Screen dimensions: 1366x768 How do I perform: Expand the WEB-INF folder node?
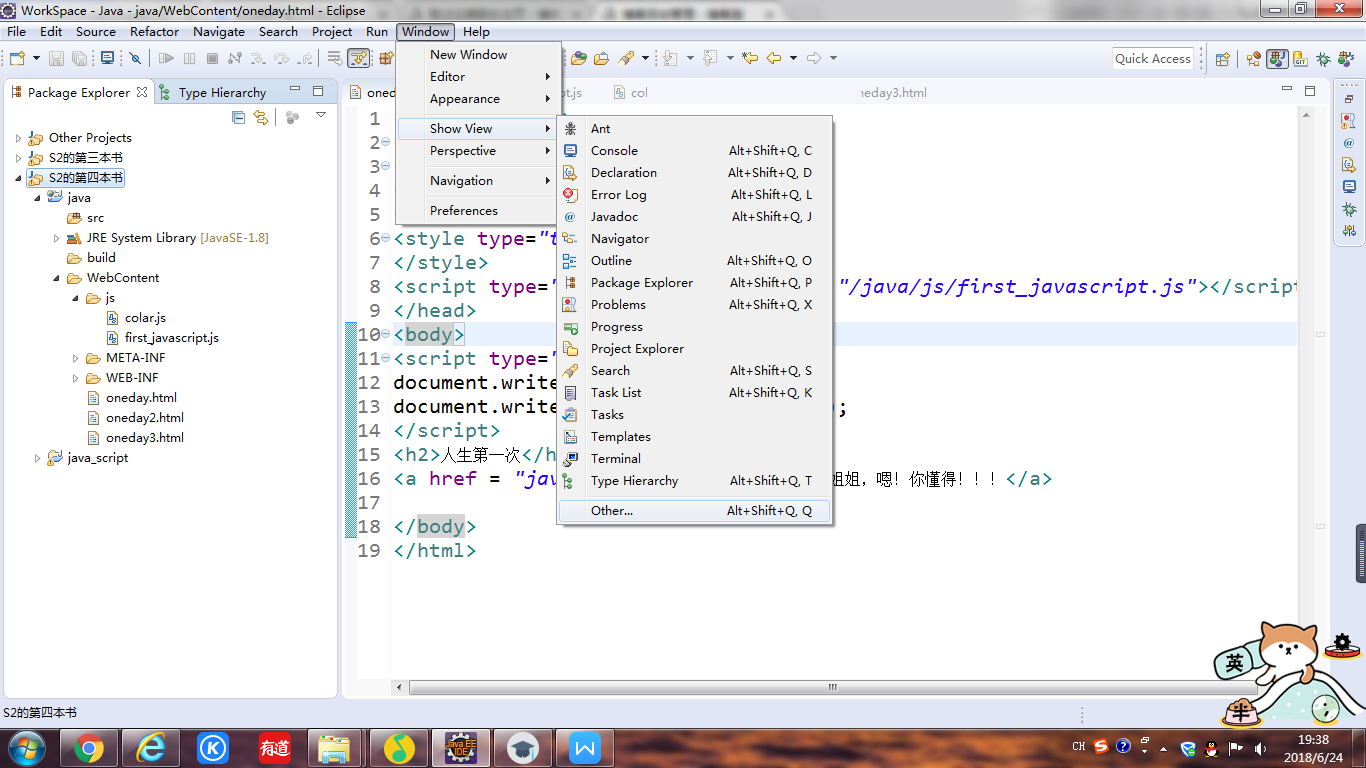coord(75,378)
